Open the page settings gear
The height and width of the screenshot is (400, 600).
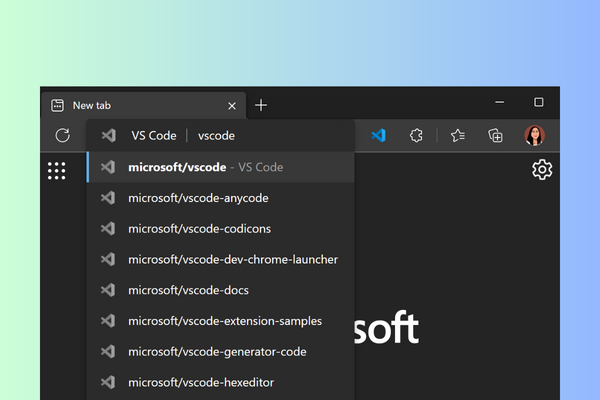[542, 170]
